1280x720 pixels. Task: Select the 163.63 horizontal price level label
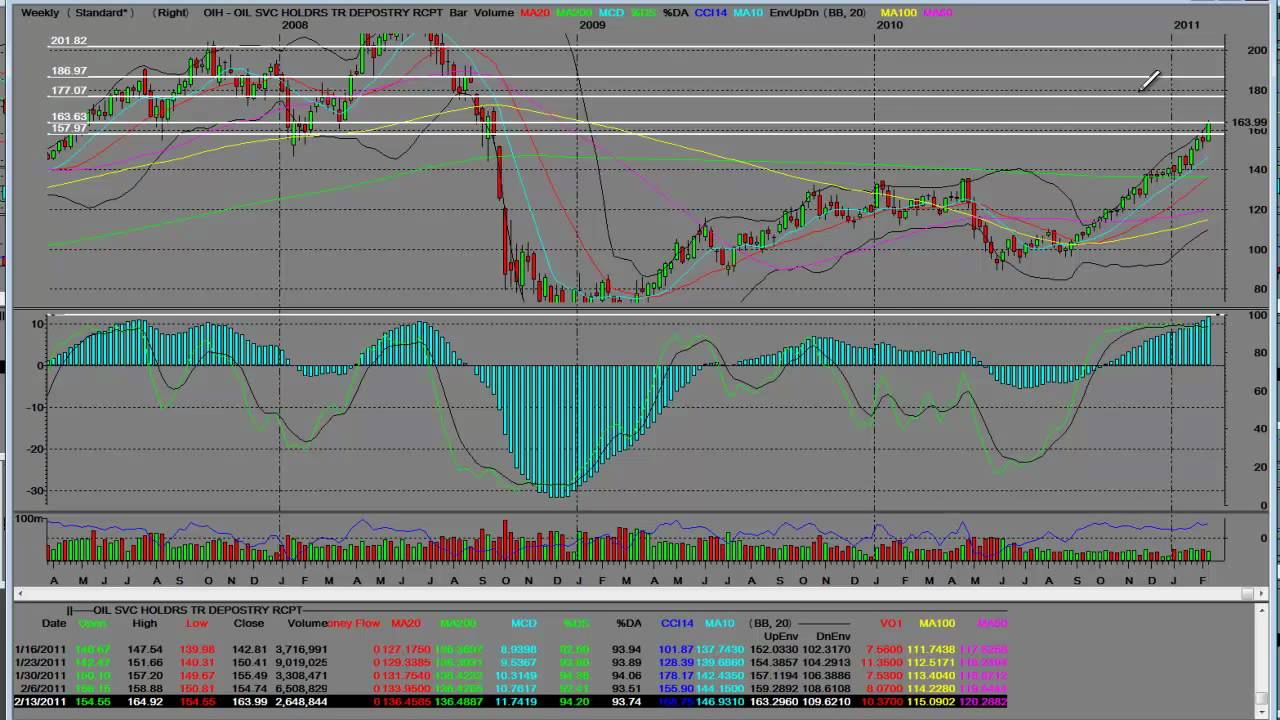[69, 117]
